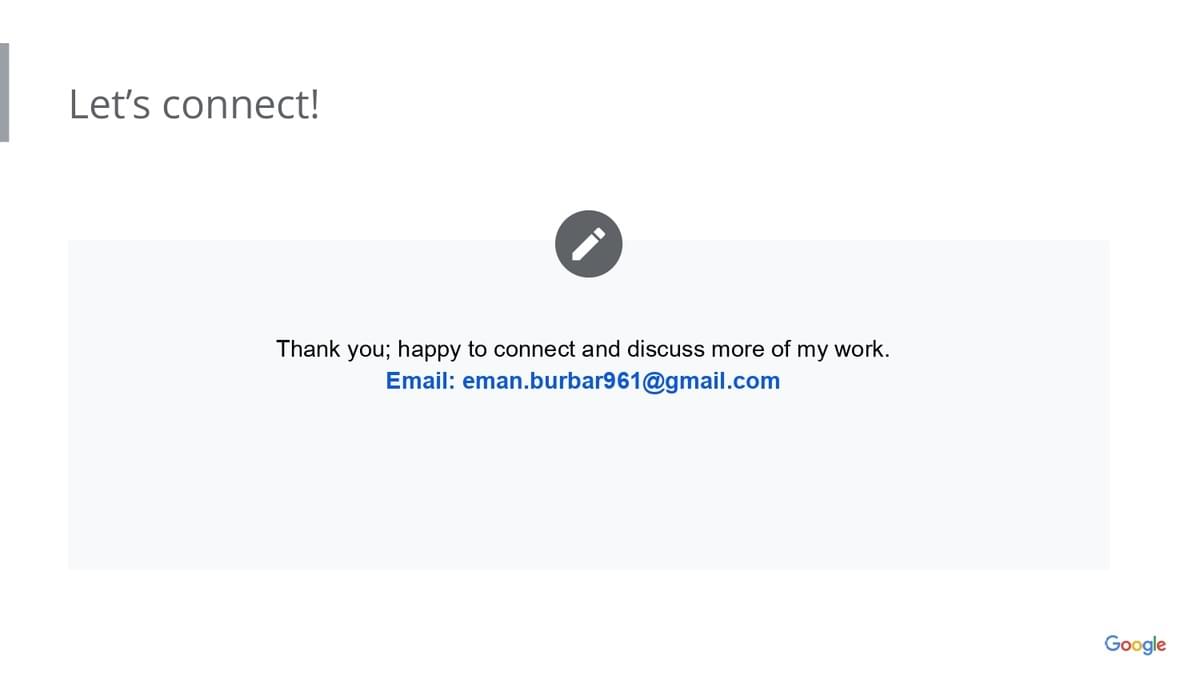
Task: Click the blue "Email:" label
Action: click(420, 381)
